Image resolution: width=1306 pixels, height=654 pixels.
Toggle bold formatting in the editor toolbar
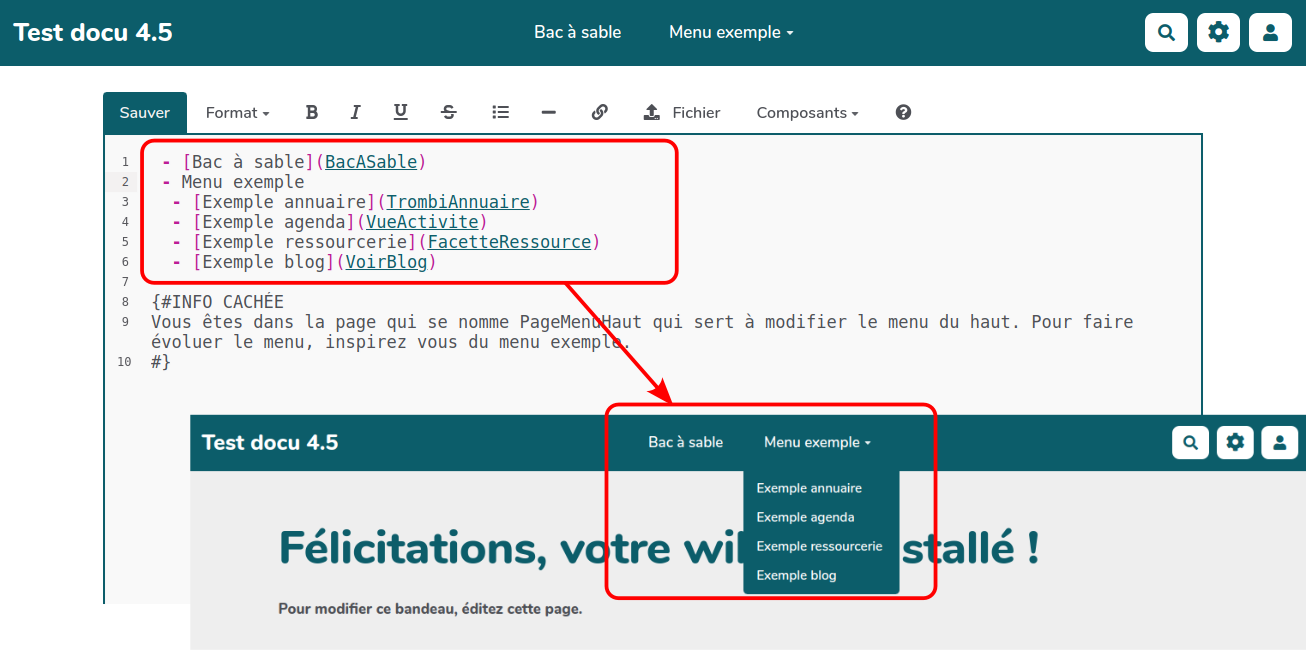click(311, 112)
